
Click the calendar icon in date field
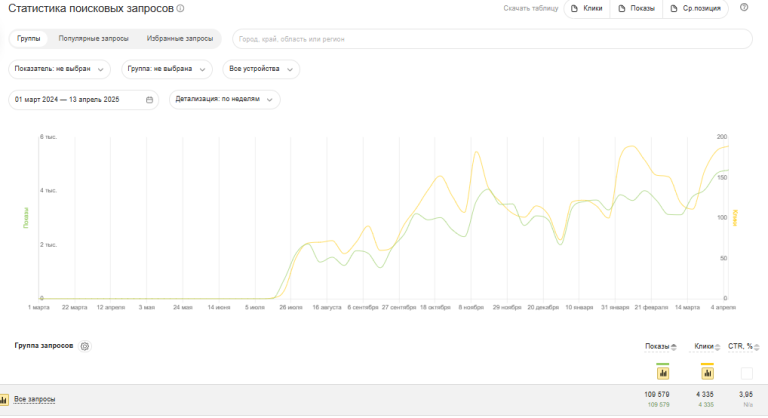pos(149,99)
